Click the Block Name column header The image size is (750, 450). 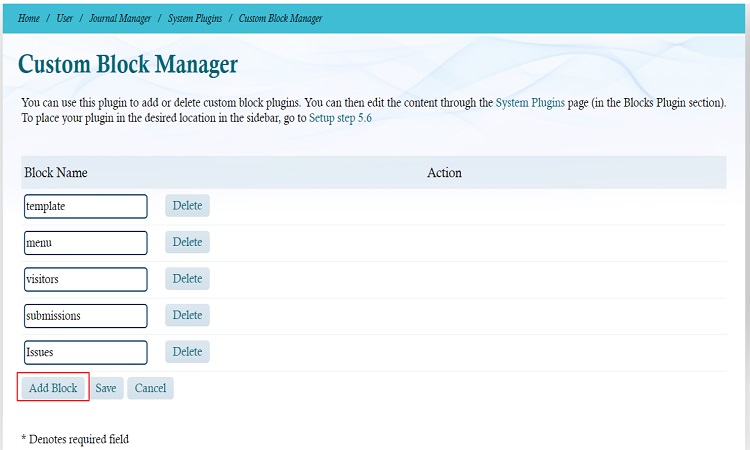[x=56, y=173]
